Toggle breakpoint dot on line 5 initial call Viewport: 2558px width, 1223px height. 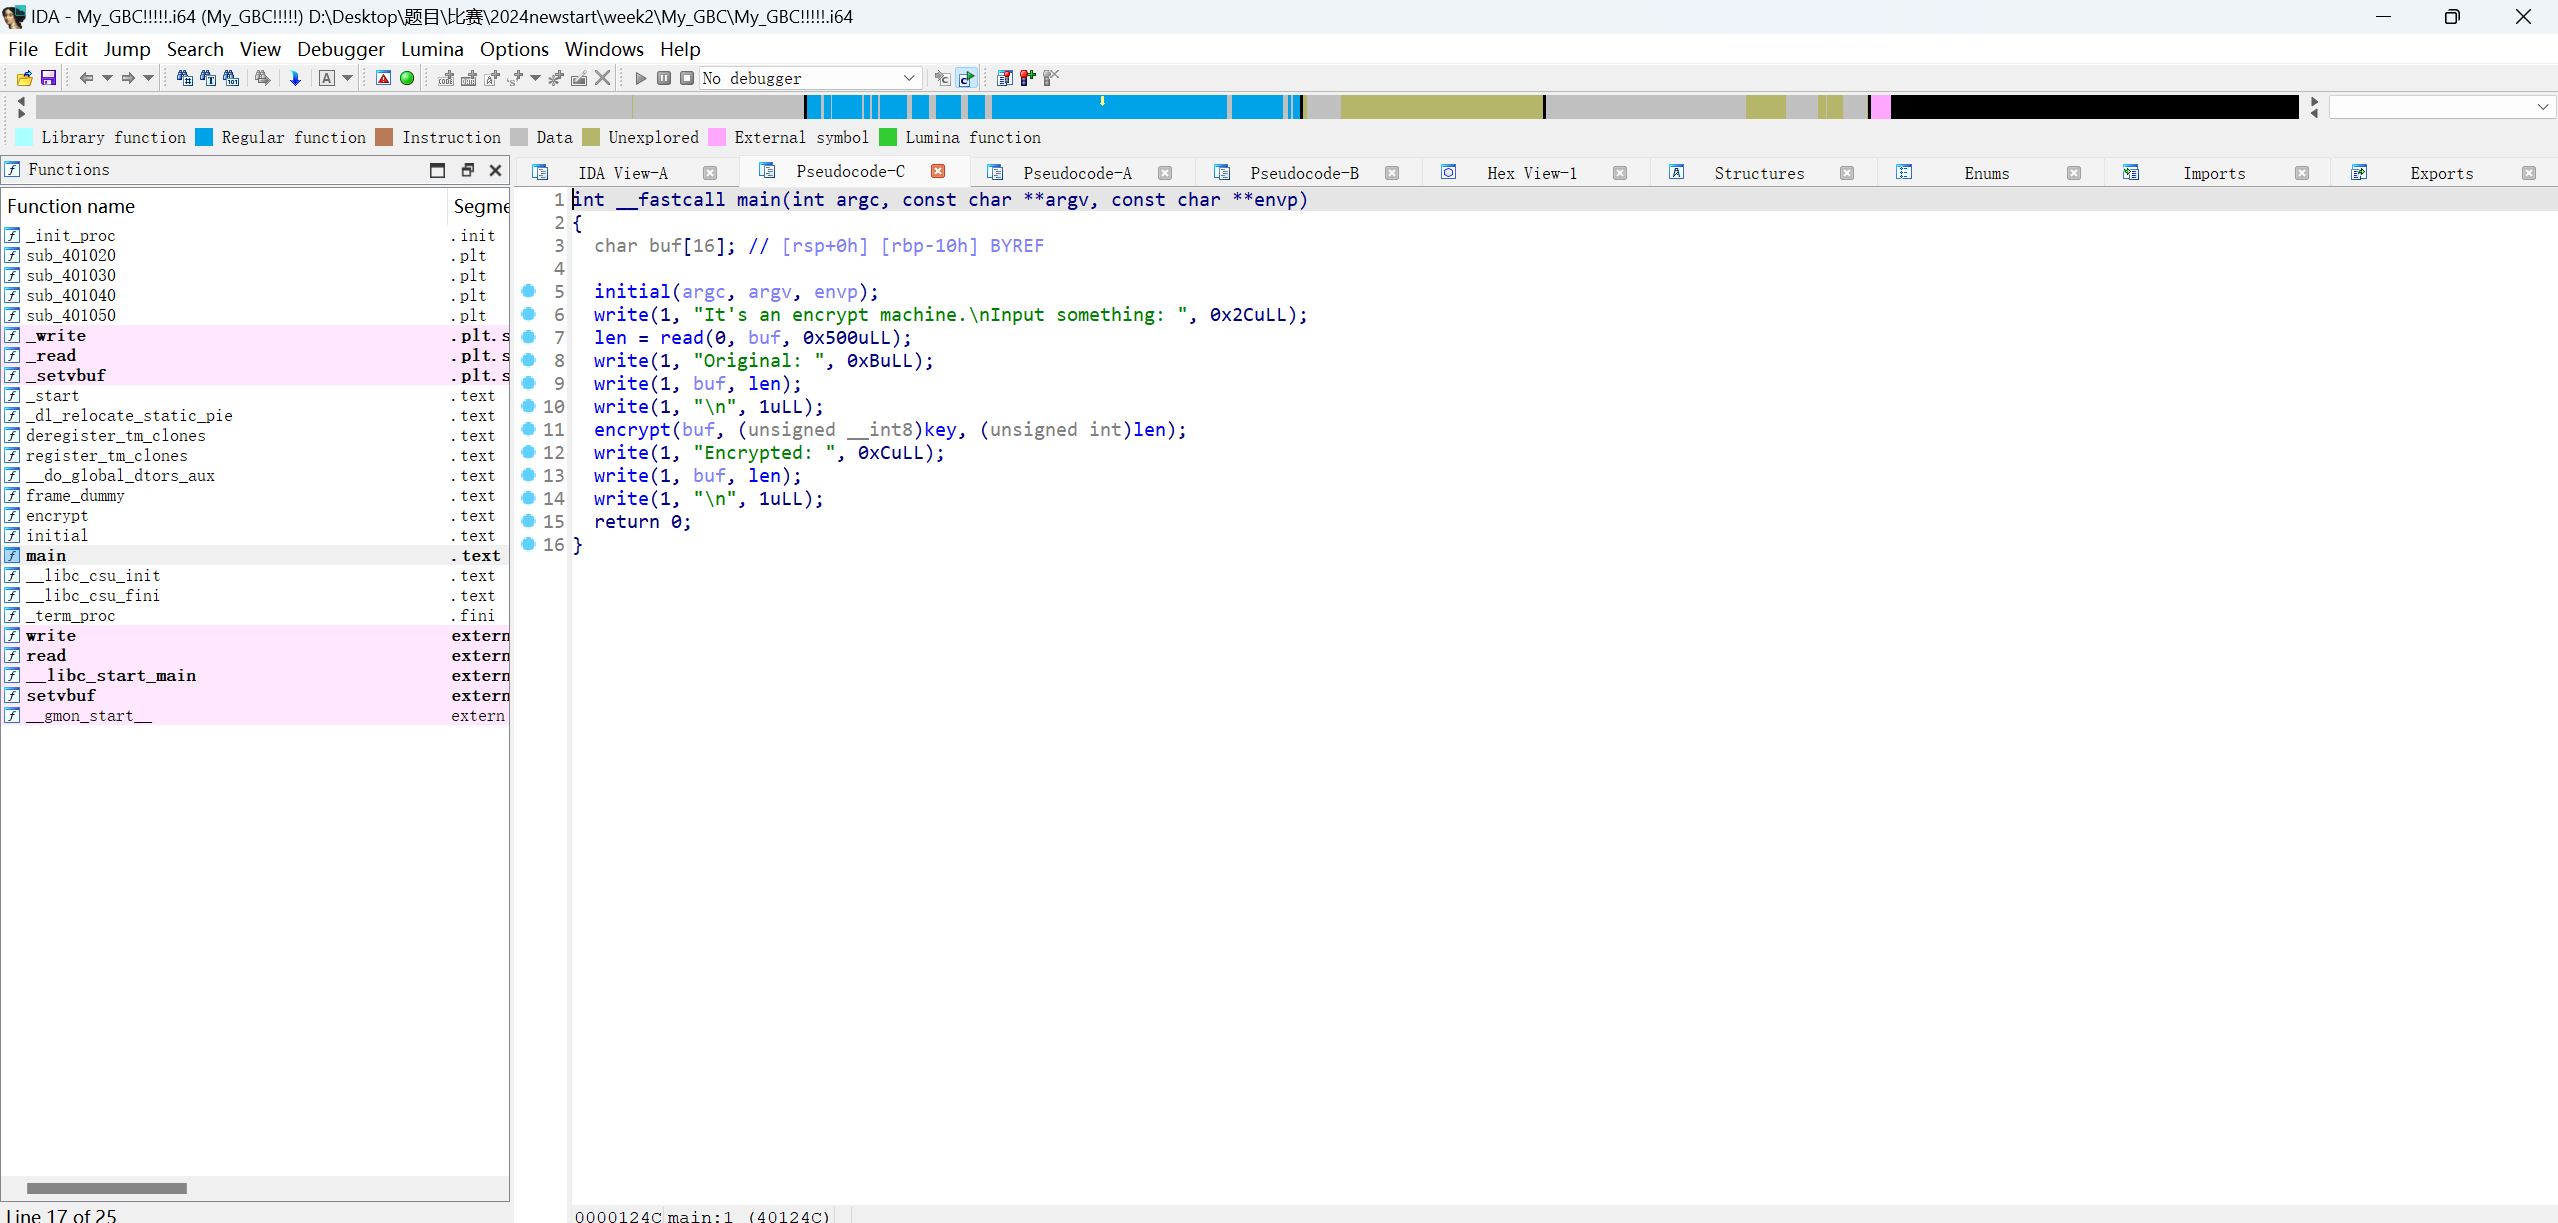[529, 291]
